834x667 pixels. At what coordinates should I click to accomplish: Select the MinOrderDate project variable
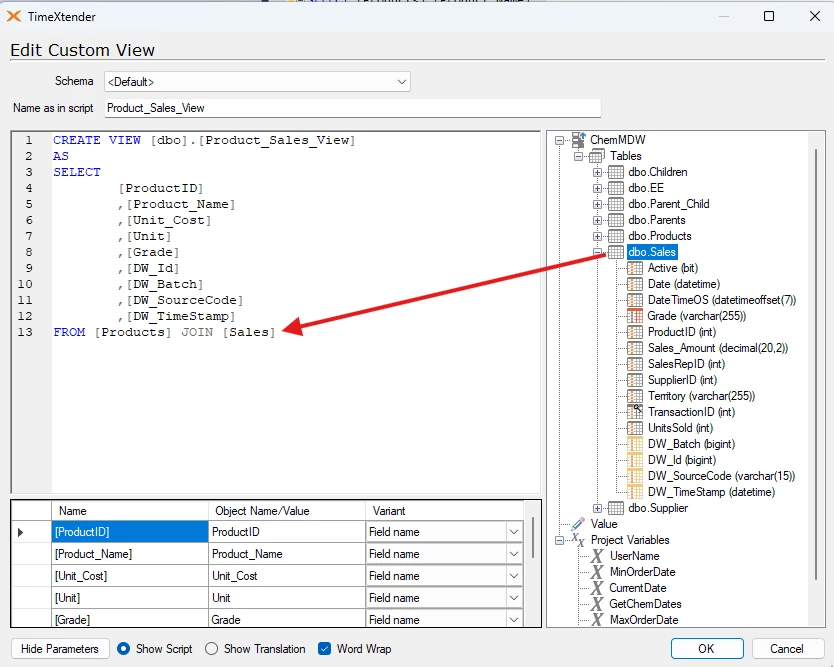[x=643, y=572]
